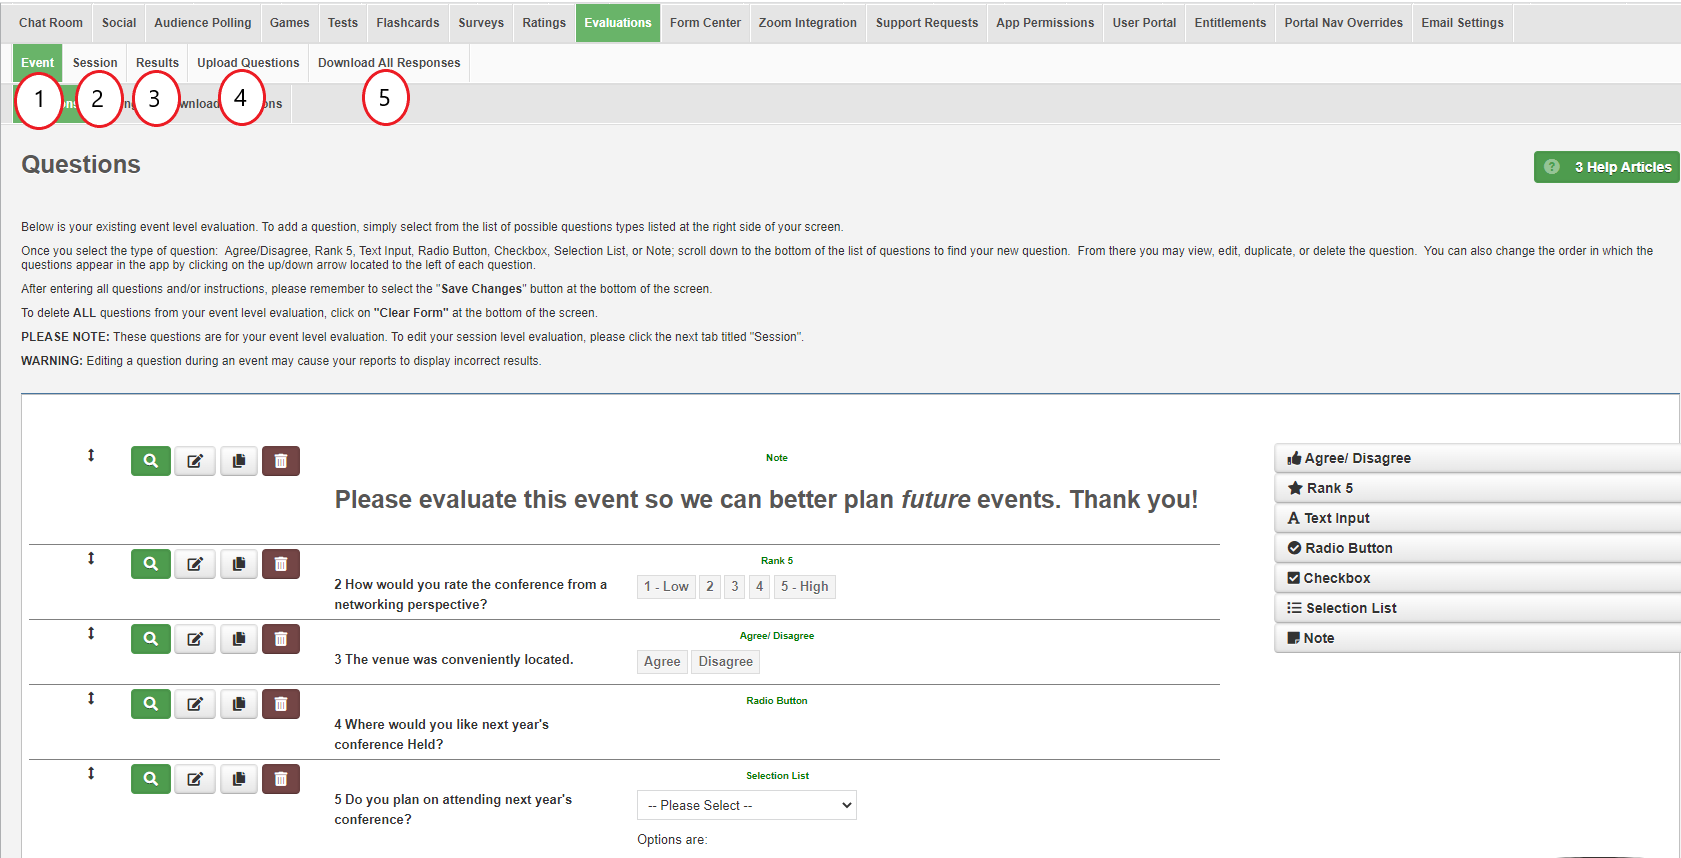Click the green view icon for the Note question
The height and width of the screenshot is (858, 1681).
pos(150,461)
